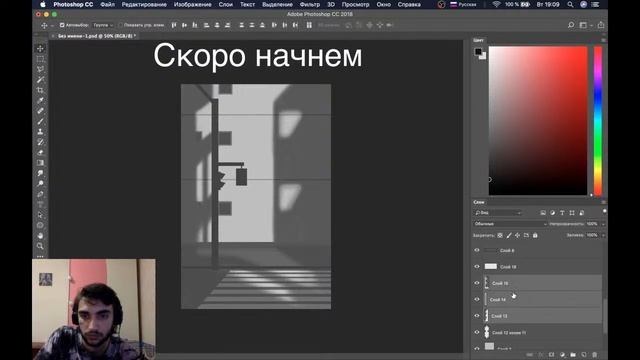Select the Pen tool
This screenshot has height=360, width=640.
coord(40,194)
